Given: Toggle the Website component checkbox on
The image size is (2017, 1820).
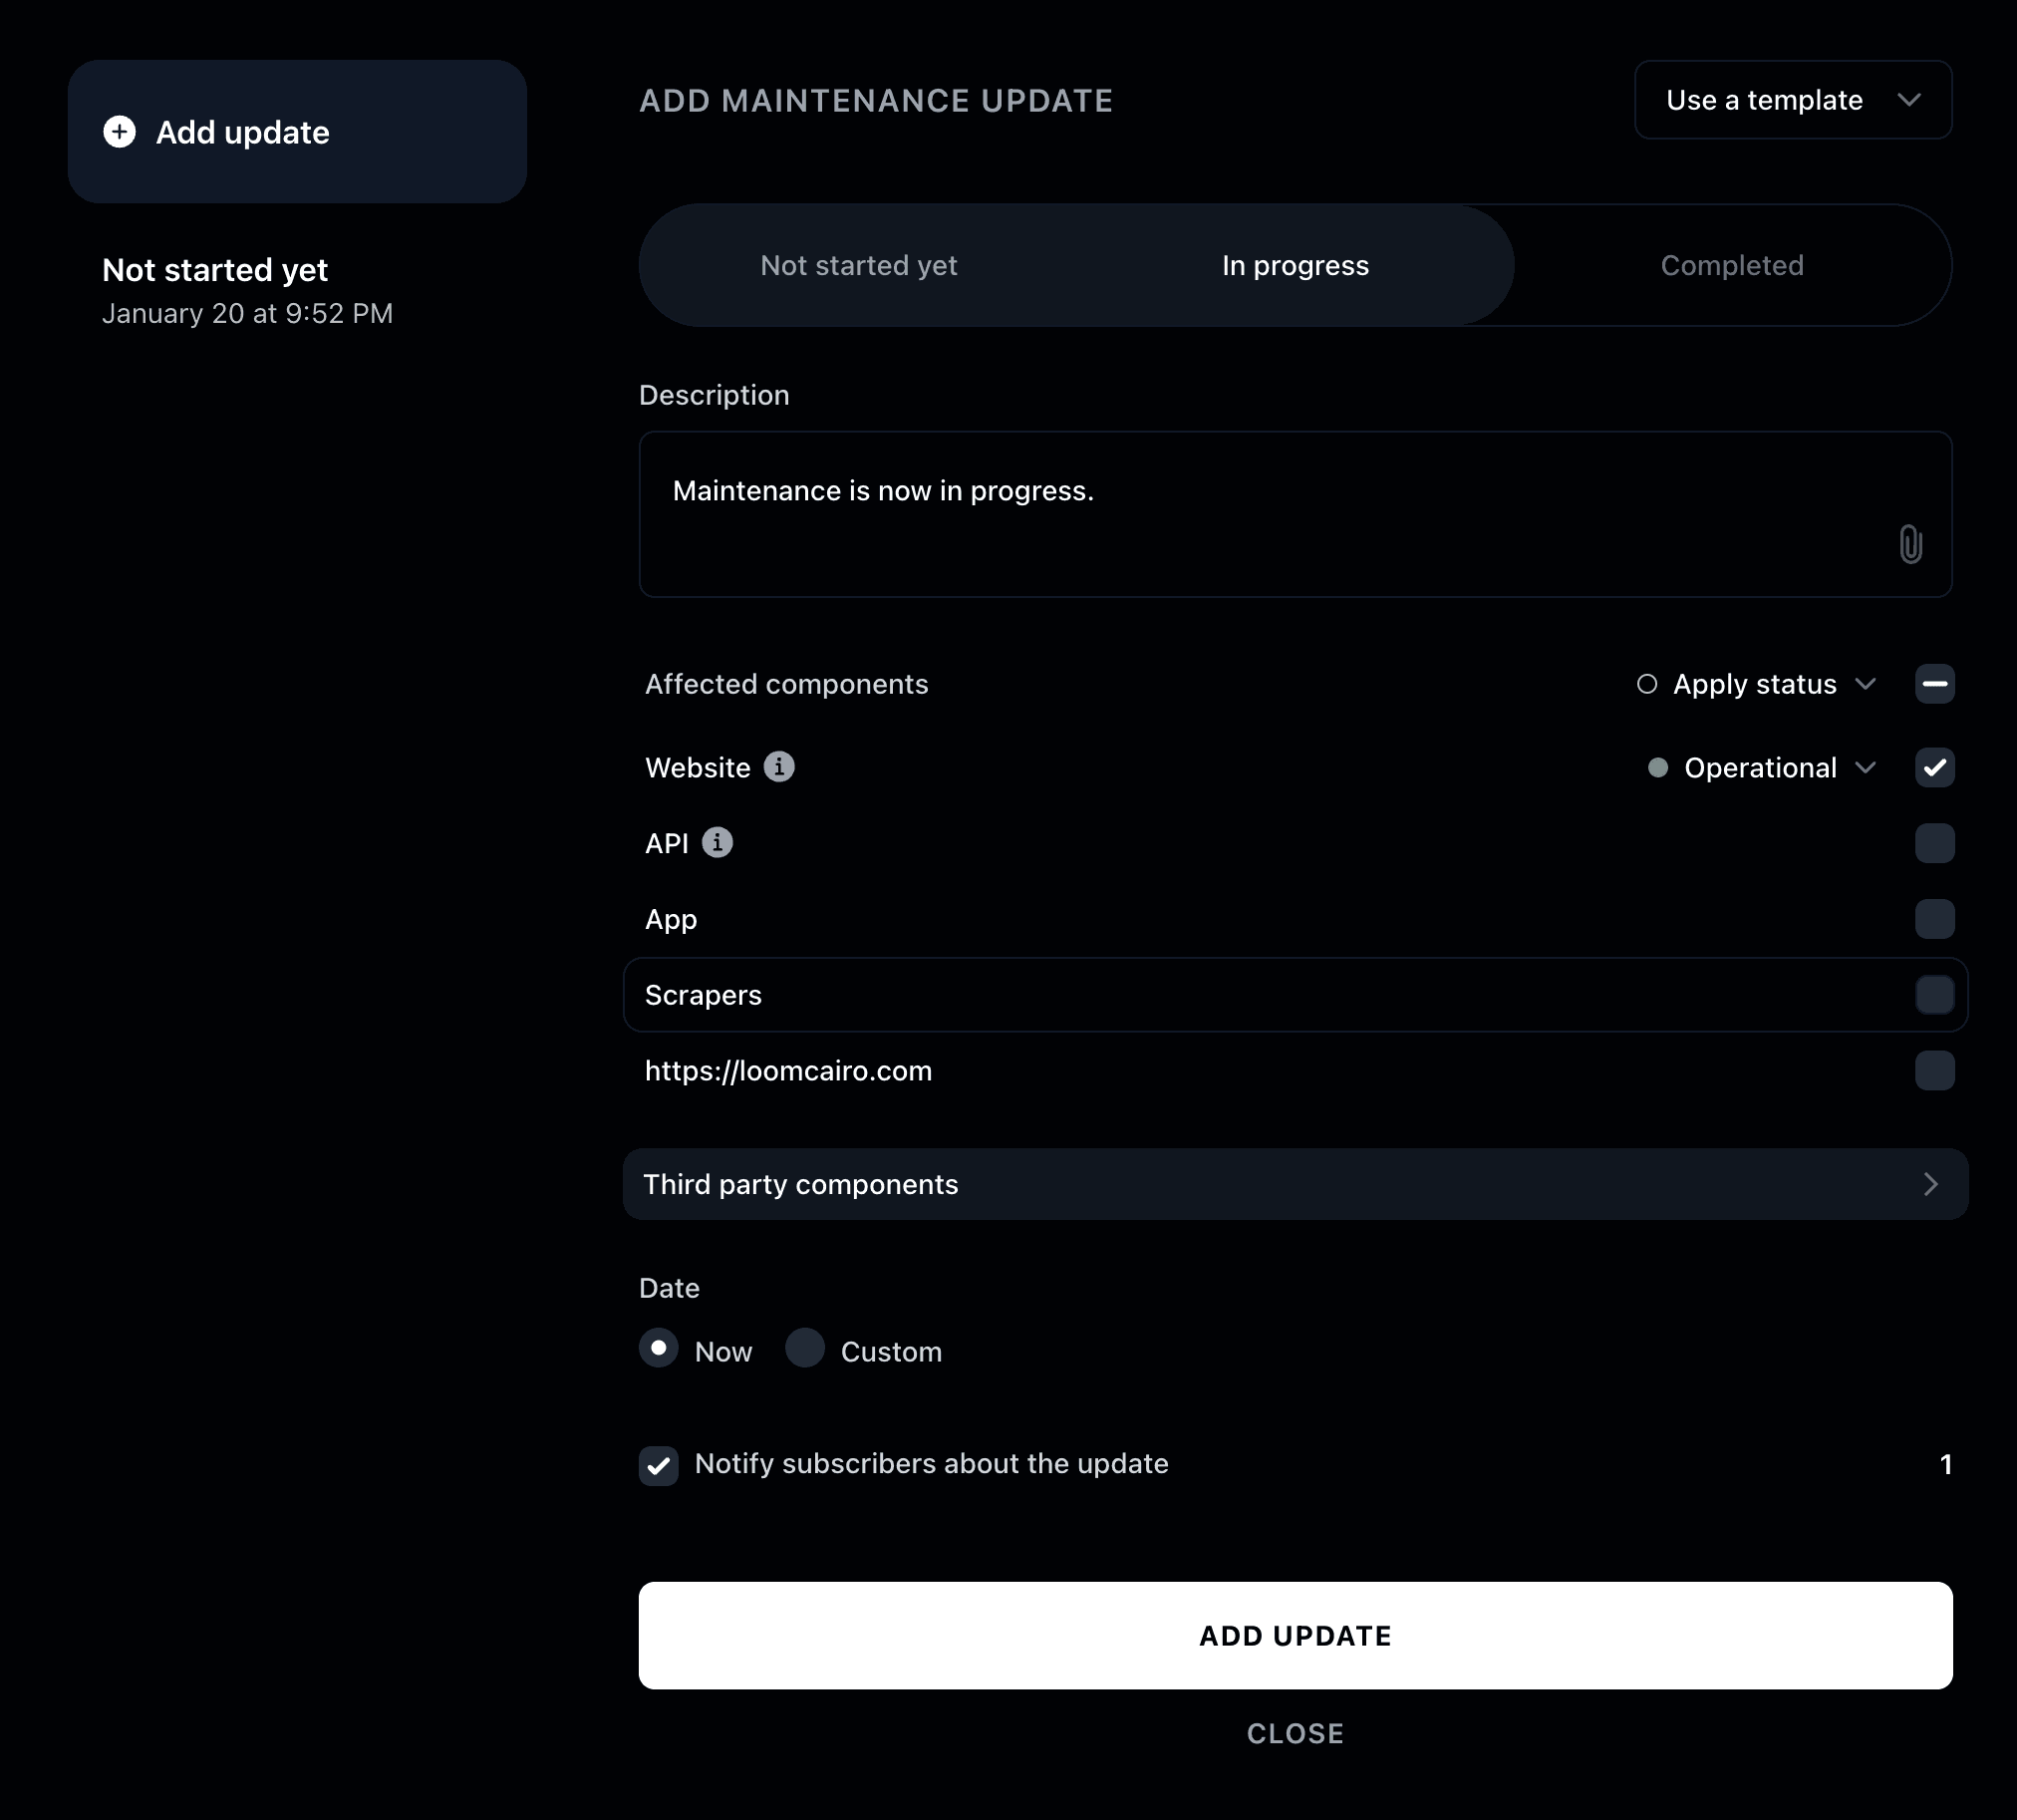Looking at the screenshot, I should point(1932,767).
